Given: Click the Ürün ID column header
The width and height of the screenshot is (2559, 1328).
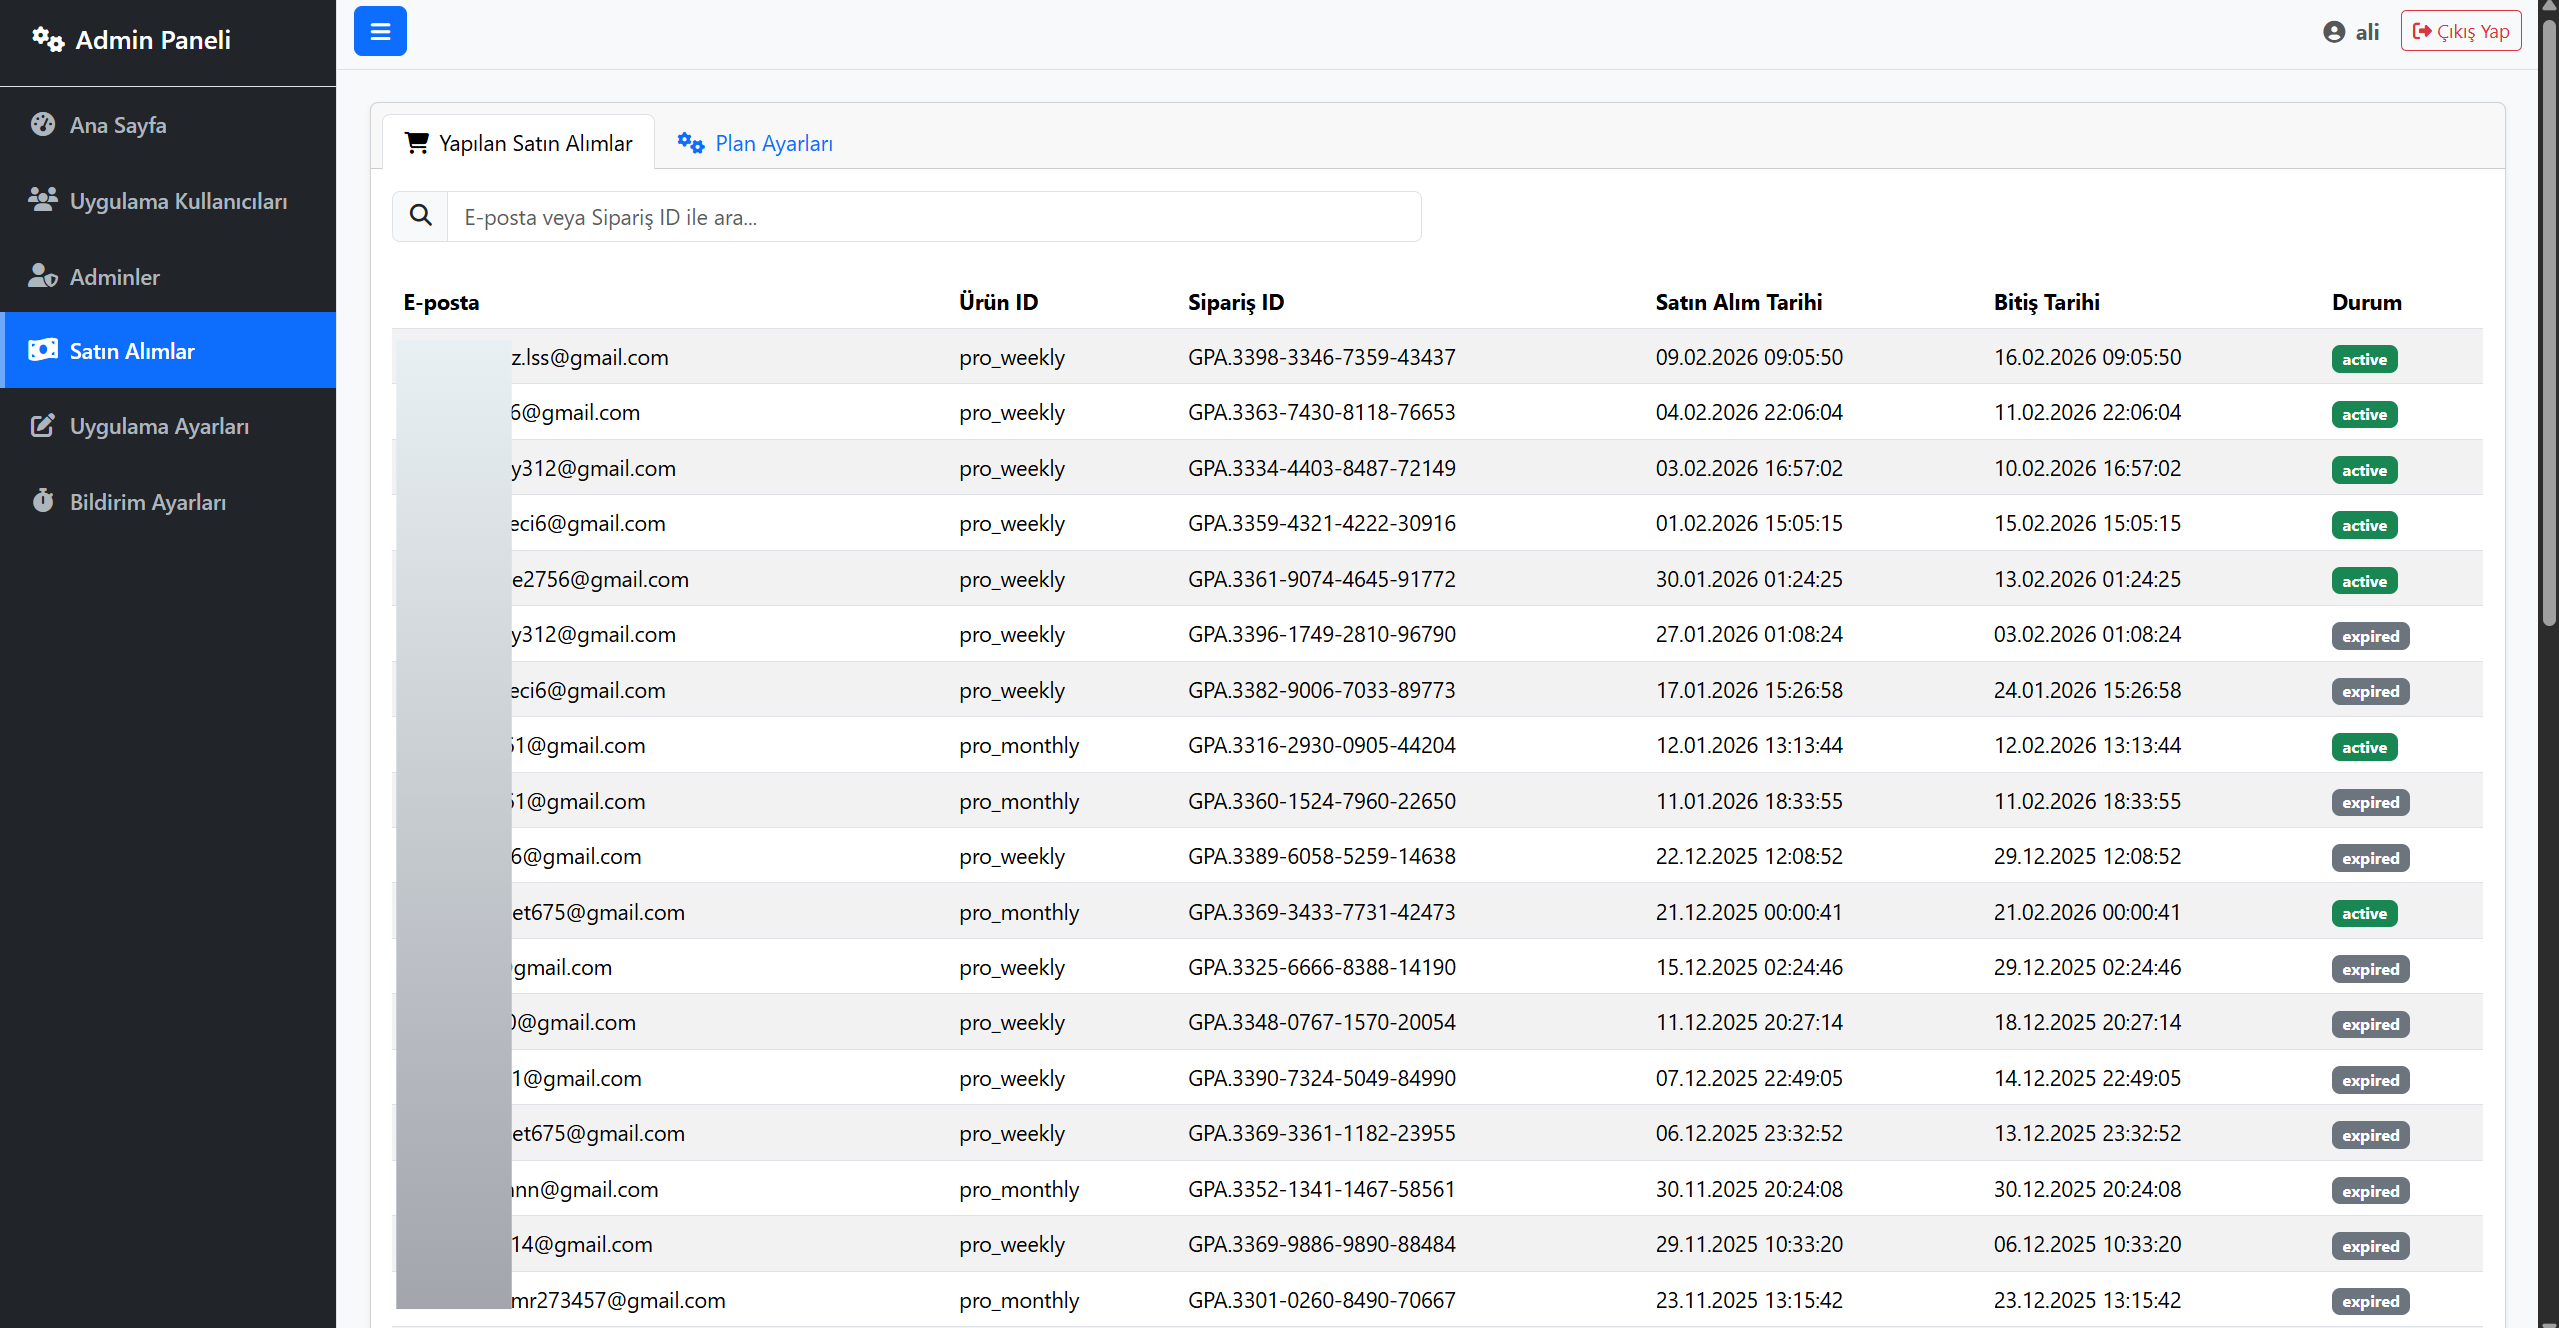Looking at the screenshot, I should (x=998, y=302).
